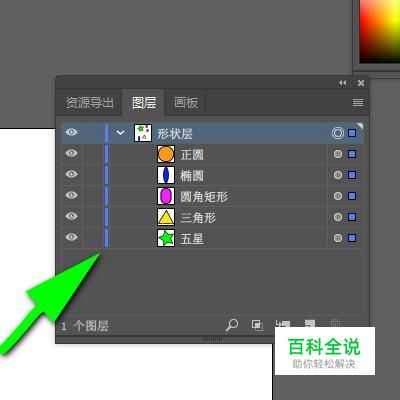
Task: Click blue selection square of 圆角矩形
Action: [352, 196]
